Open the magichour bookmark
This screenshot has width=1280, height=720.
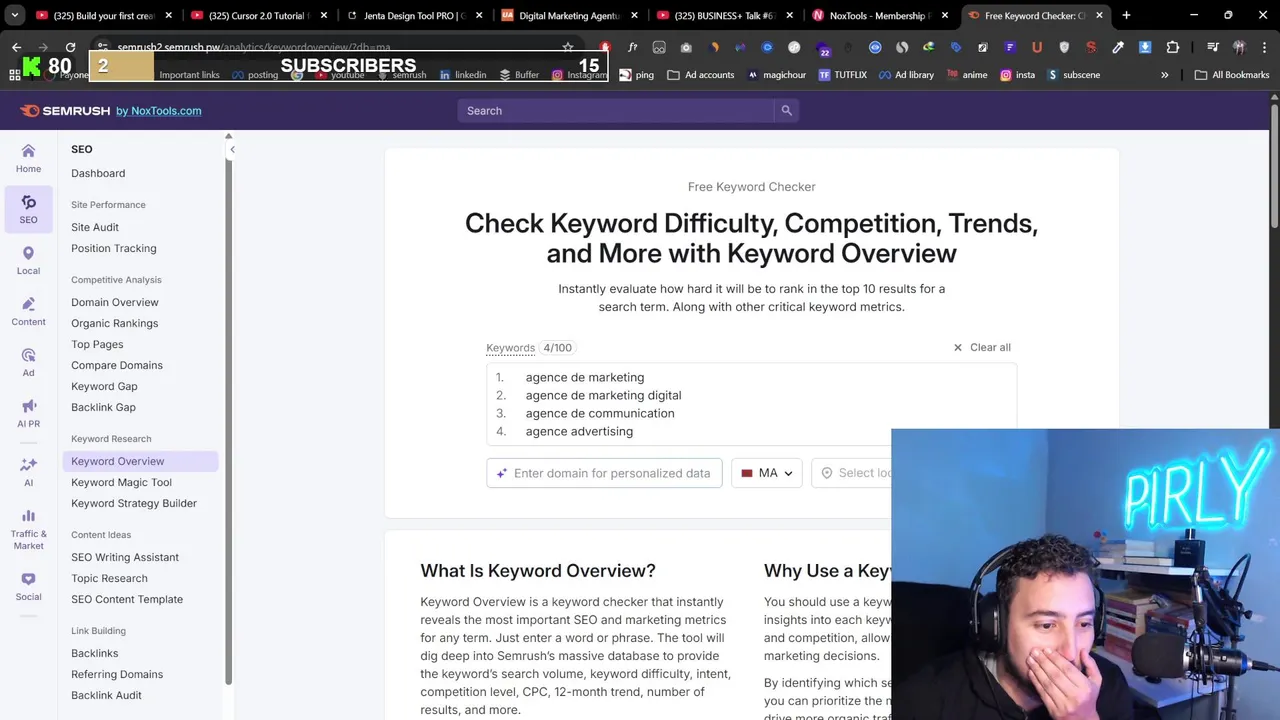coord(776,75)
